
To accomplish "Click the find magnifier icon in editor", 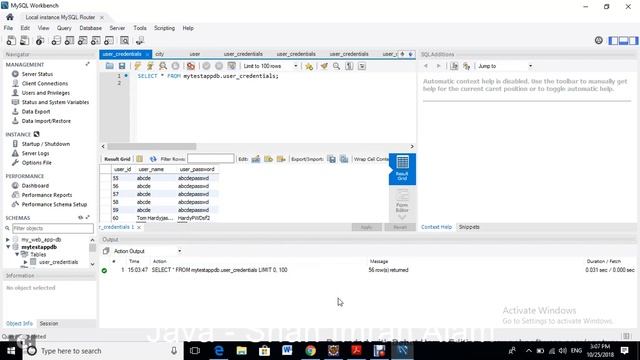I will (x=336, y=66).
